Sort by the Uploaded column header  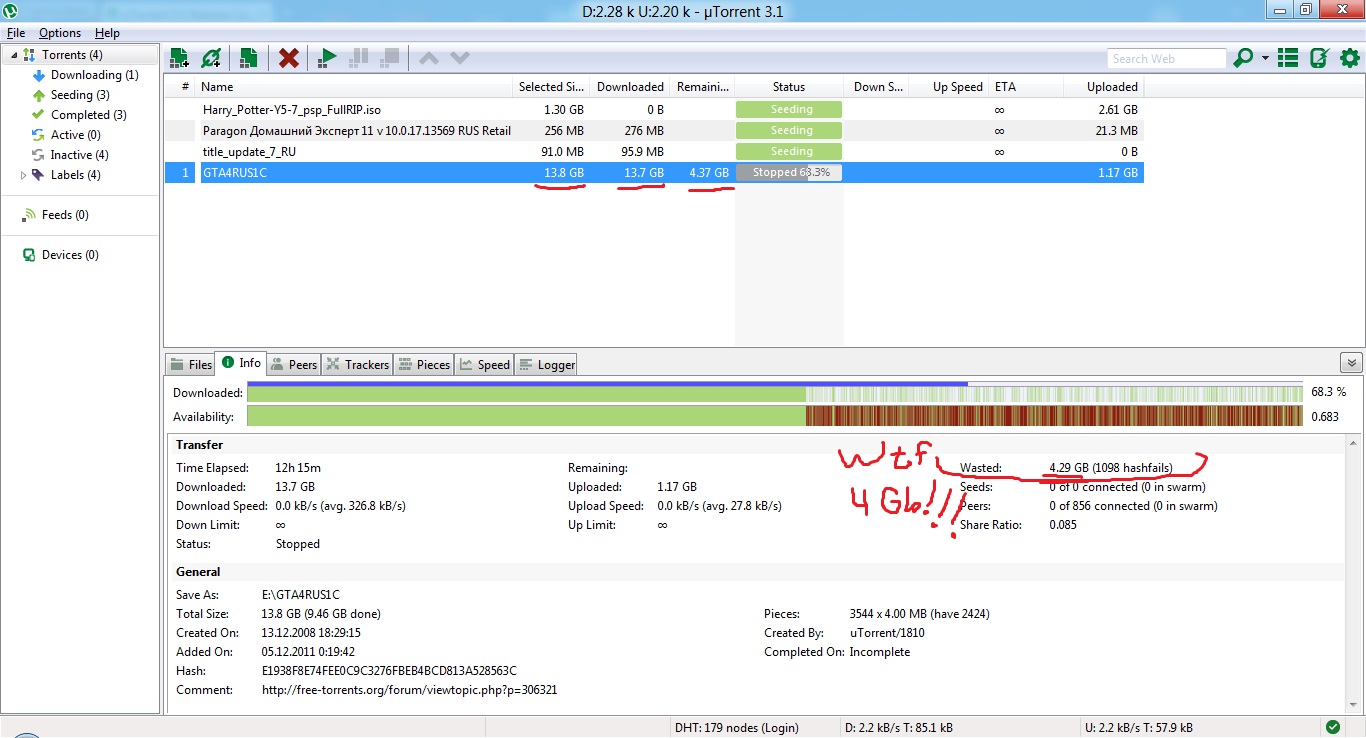point(1103,87)
